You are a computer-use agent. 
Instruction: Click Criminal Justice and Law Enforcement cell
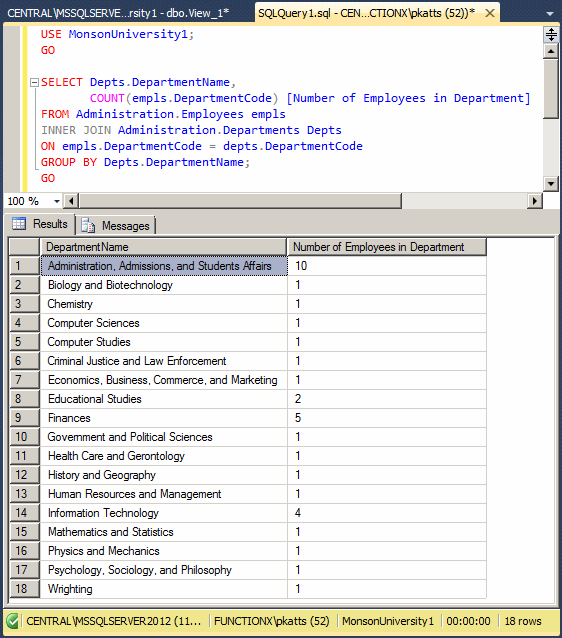164,361
